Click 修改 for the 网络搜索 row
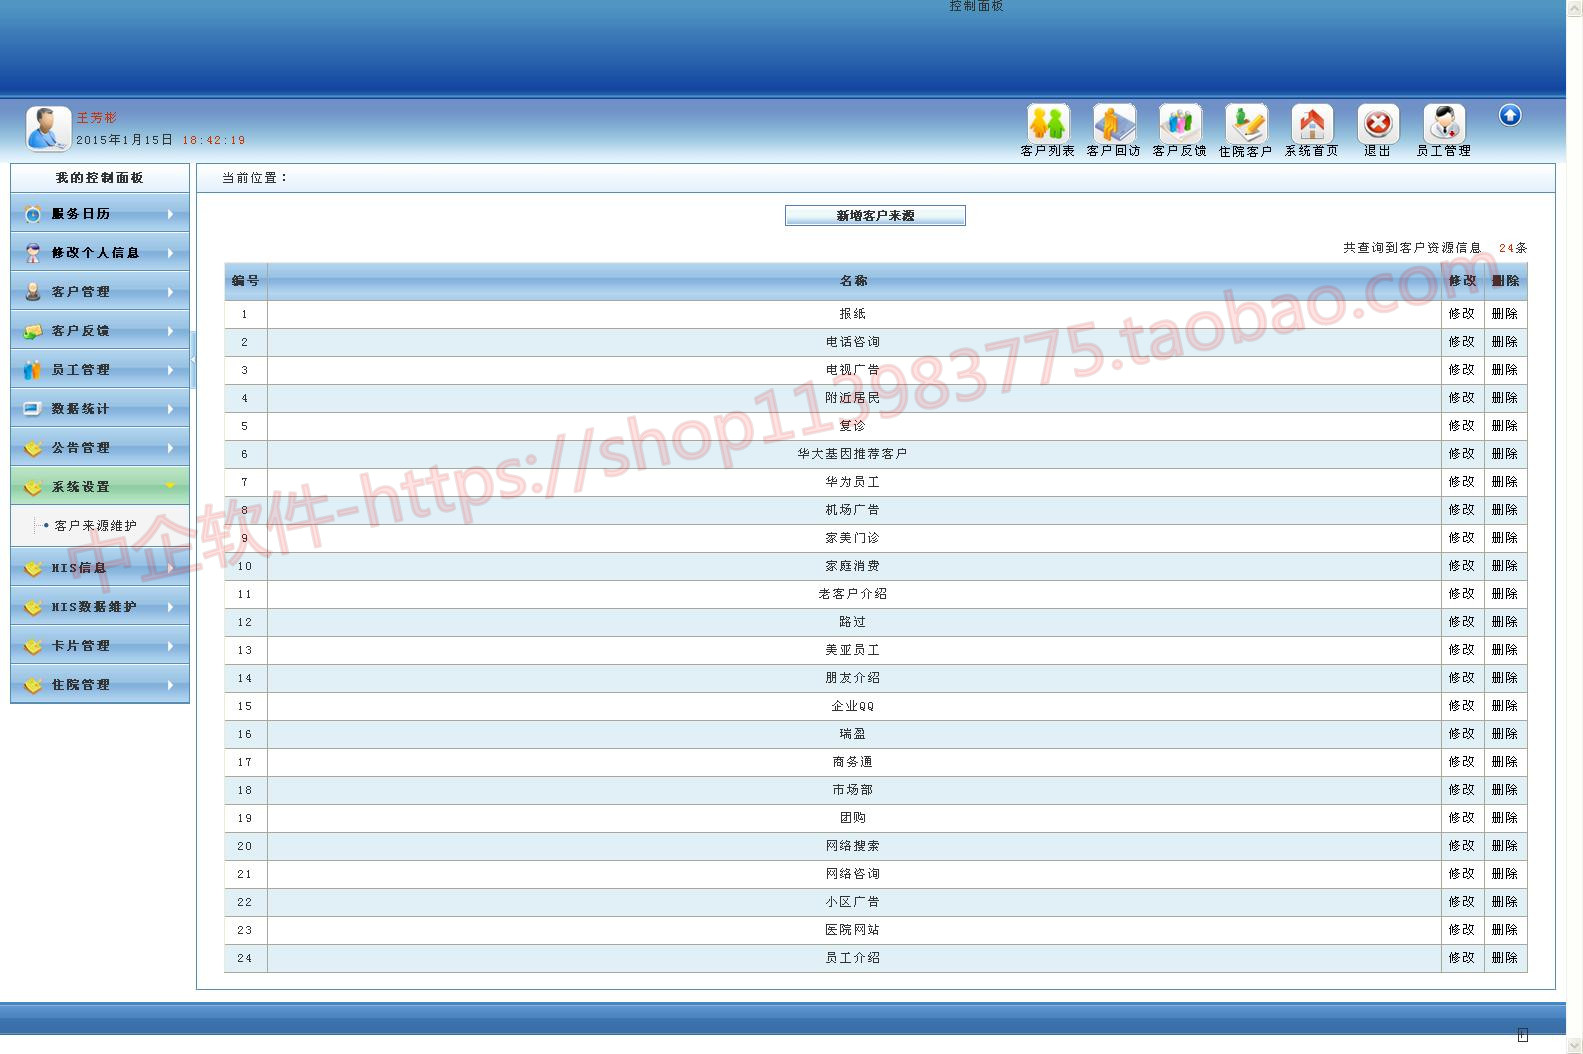Screen dimensions: 1583x1054 1462,846
